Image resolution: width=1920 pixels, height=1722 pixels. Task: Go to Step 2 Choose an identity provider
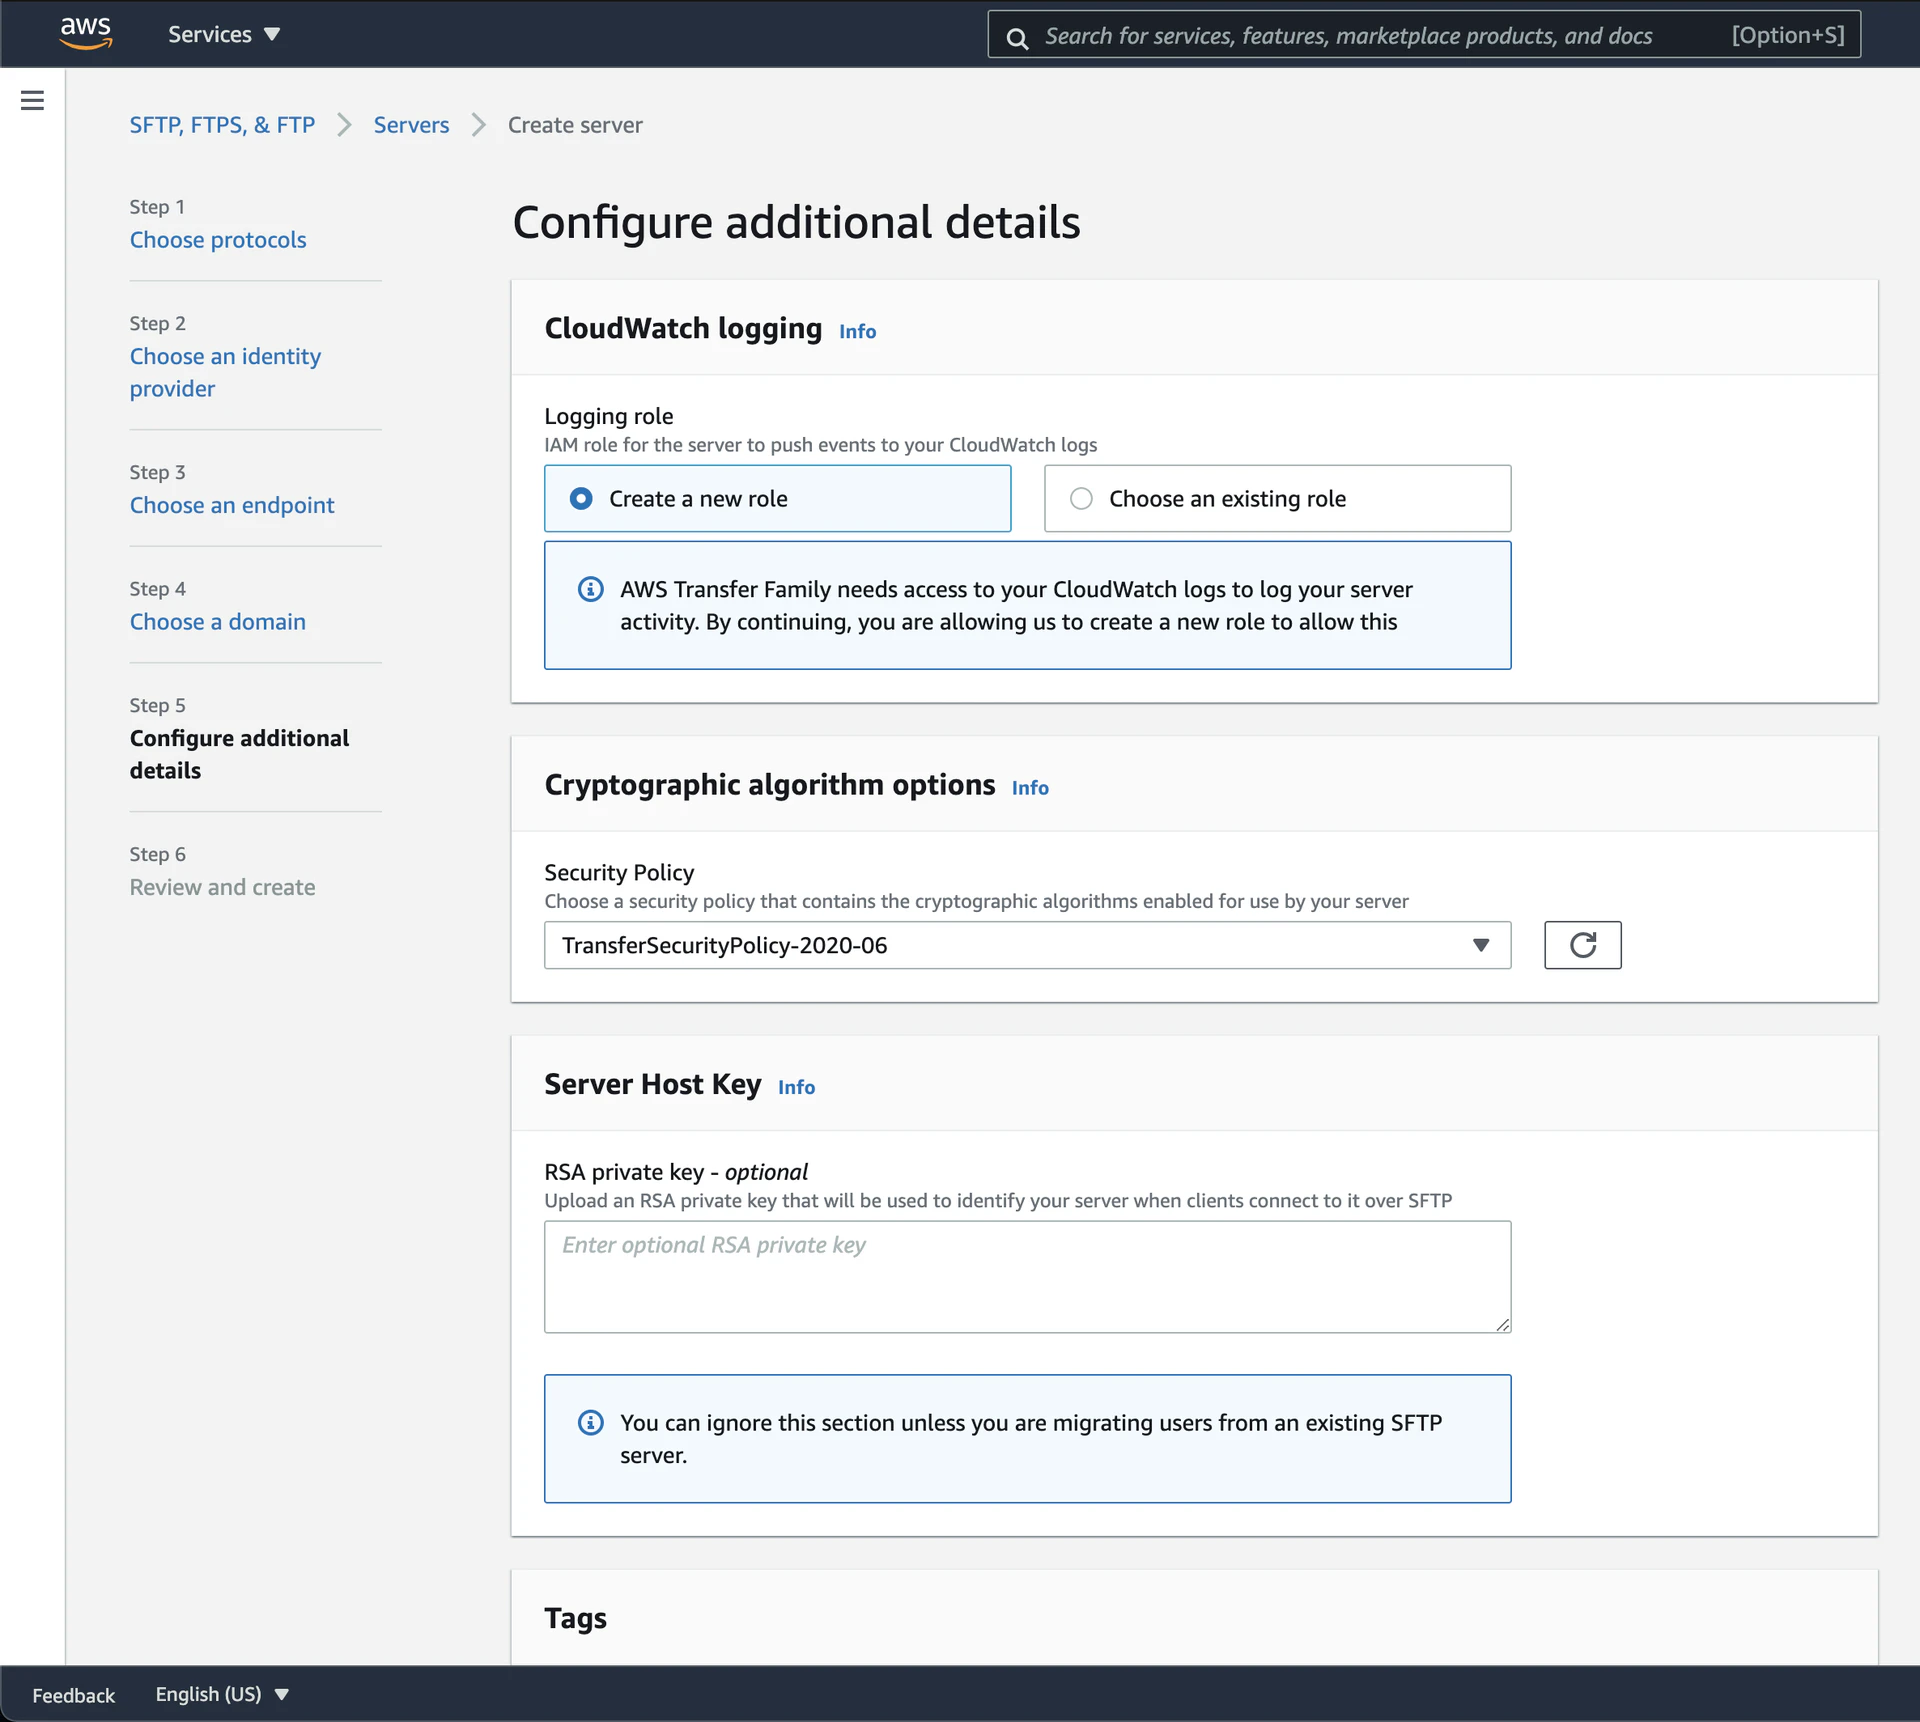(x=225, y=372)
